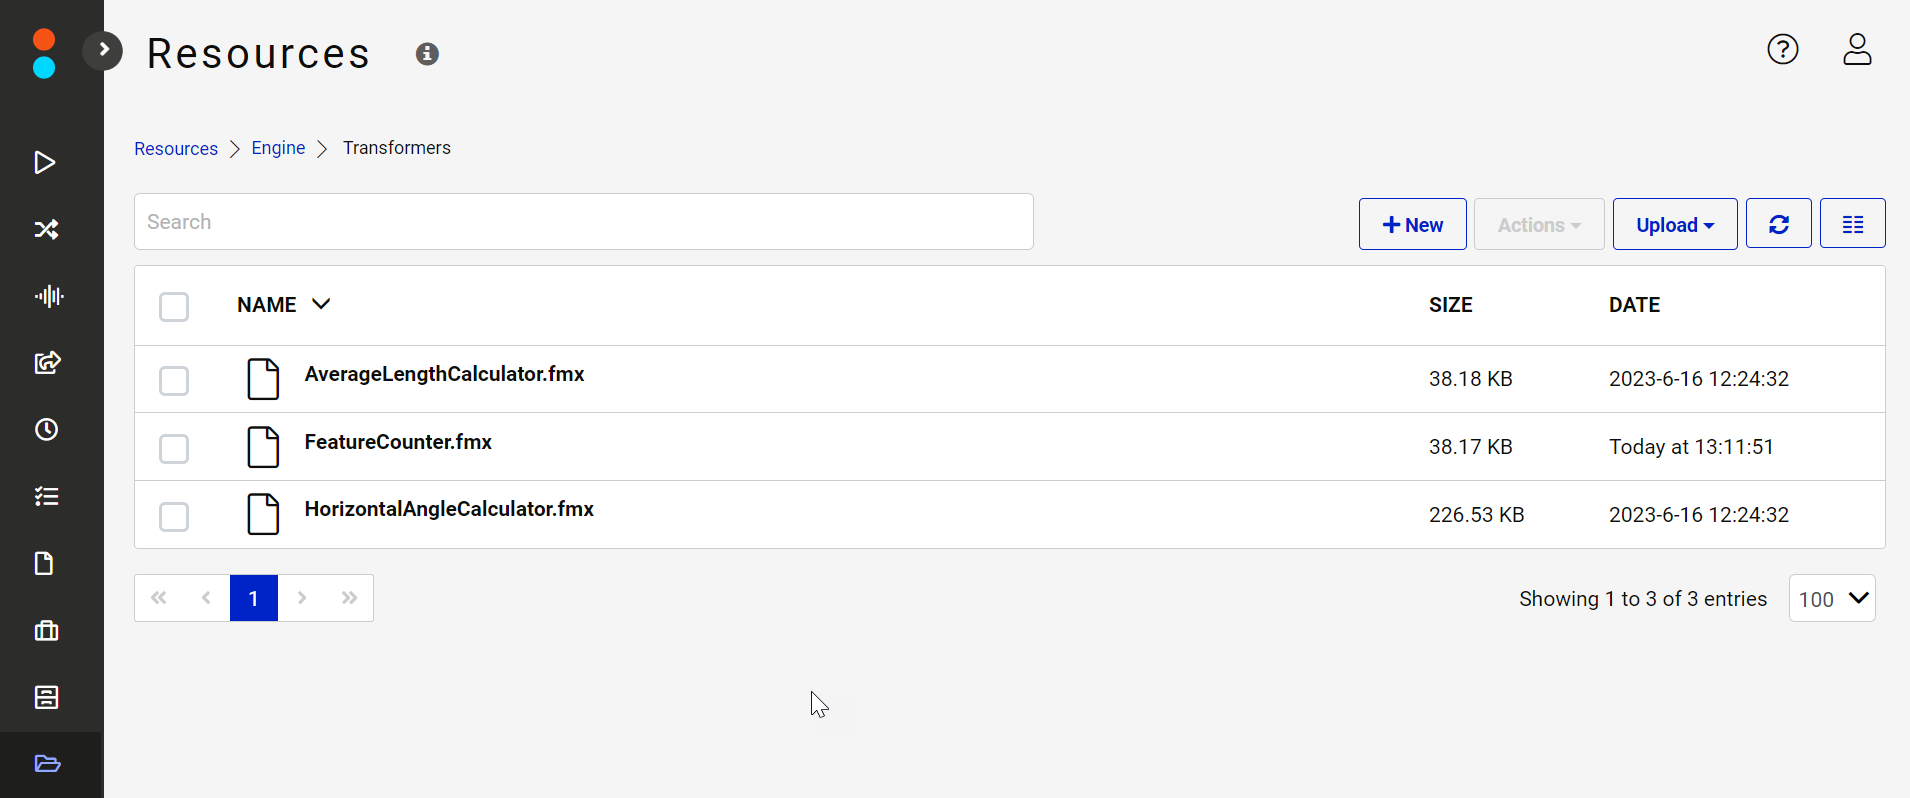Open the Resources folder icon in sidebar
Screen dimensions: 1910x798
[x=47, y=764]
